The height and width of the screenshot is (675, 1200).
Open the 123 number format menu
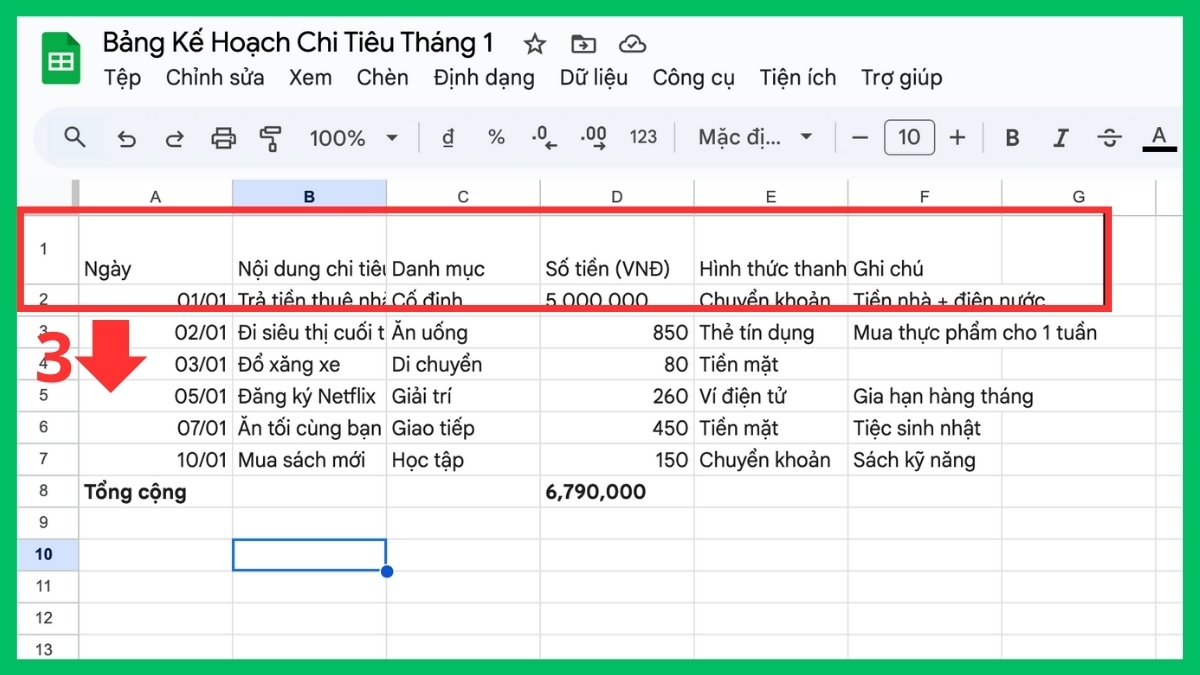(x=643, y=137)
